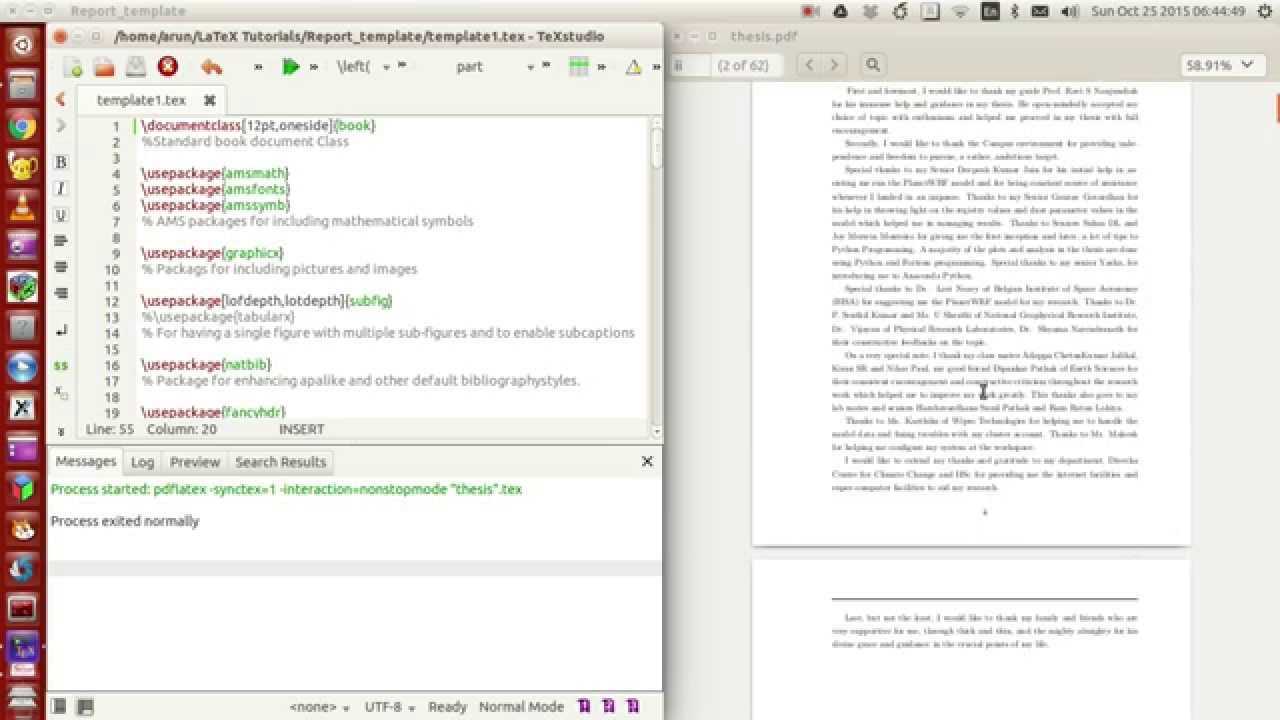Toggle the side panel icon in the status bar

(59, 706)
